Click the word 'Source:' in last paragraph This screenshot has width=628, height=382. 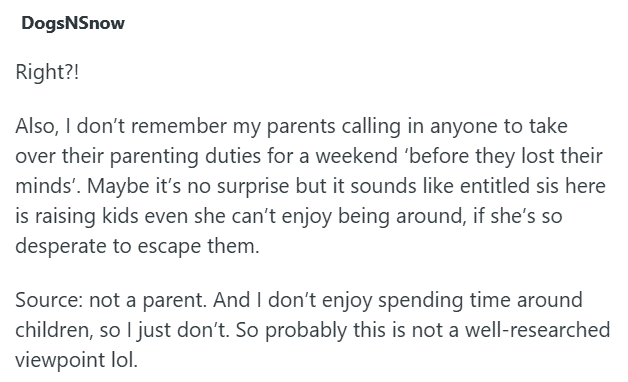[49, 300]
